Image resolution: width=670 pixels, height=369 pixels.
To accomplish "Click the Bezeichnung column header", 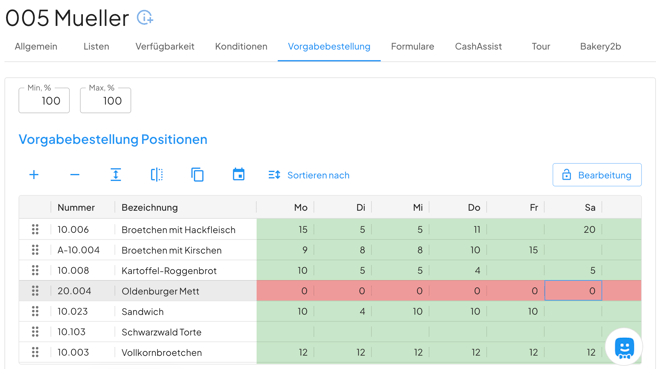I will (x=150, y=208).
